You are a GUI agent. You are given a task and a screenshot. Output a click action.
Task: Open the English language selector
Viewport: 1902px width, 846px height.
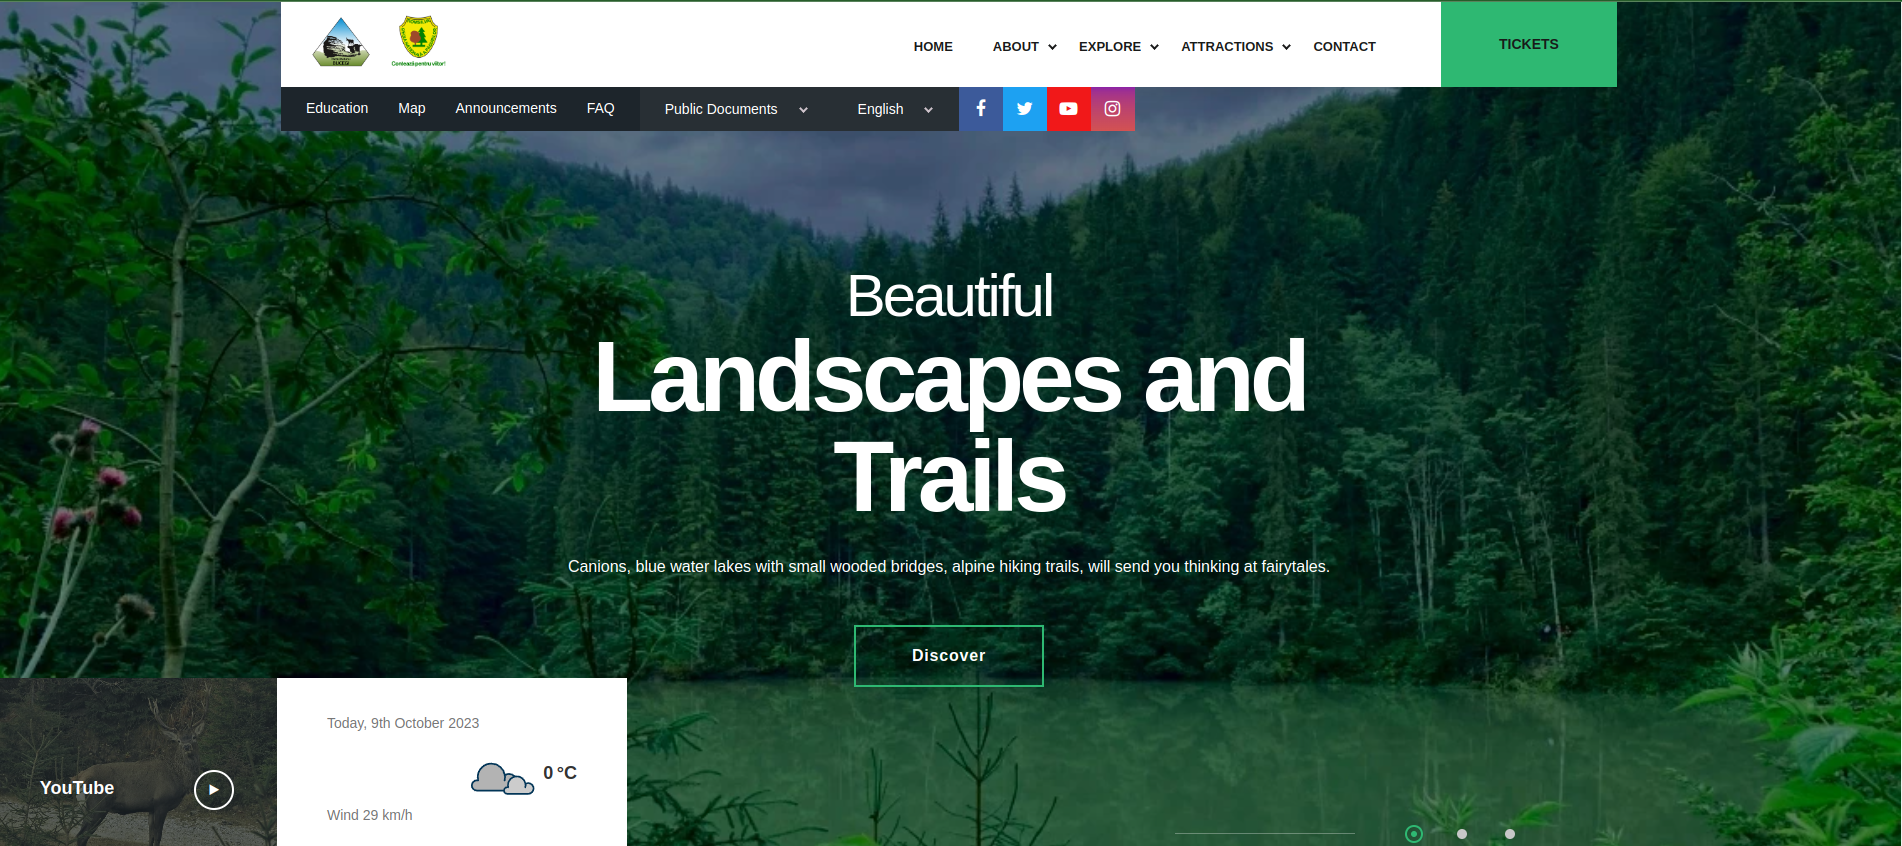coord(894,109)
